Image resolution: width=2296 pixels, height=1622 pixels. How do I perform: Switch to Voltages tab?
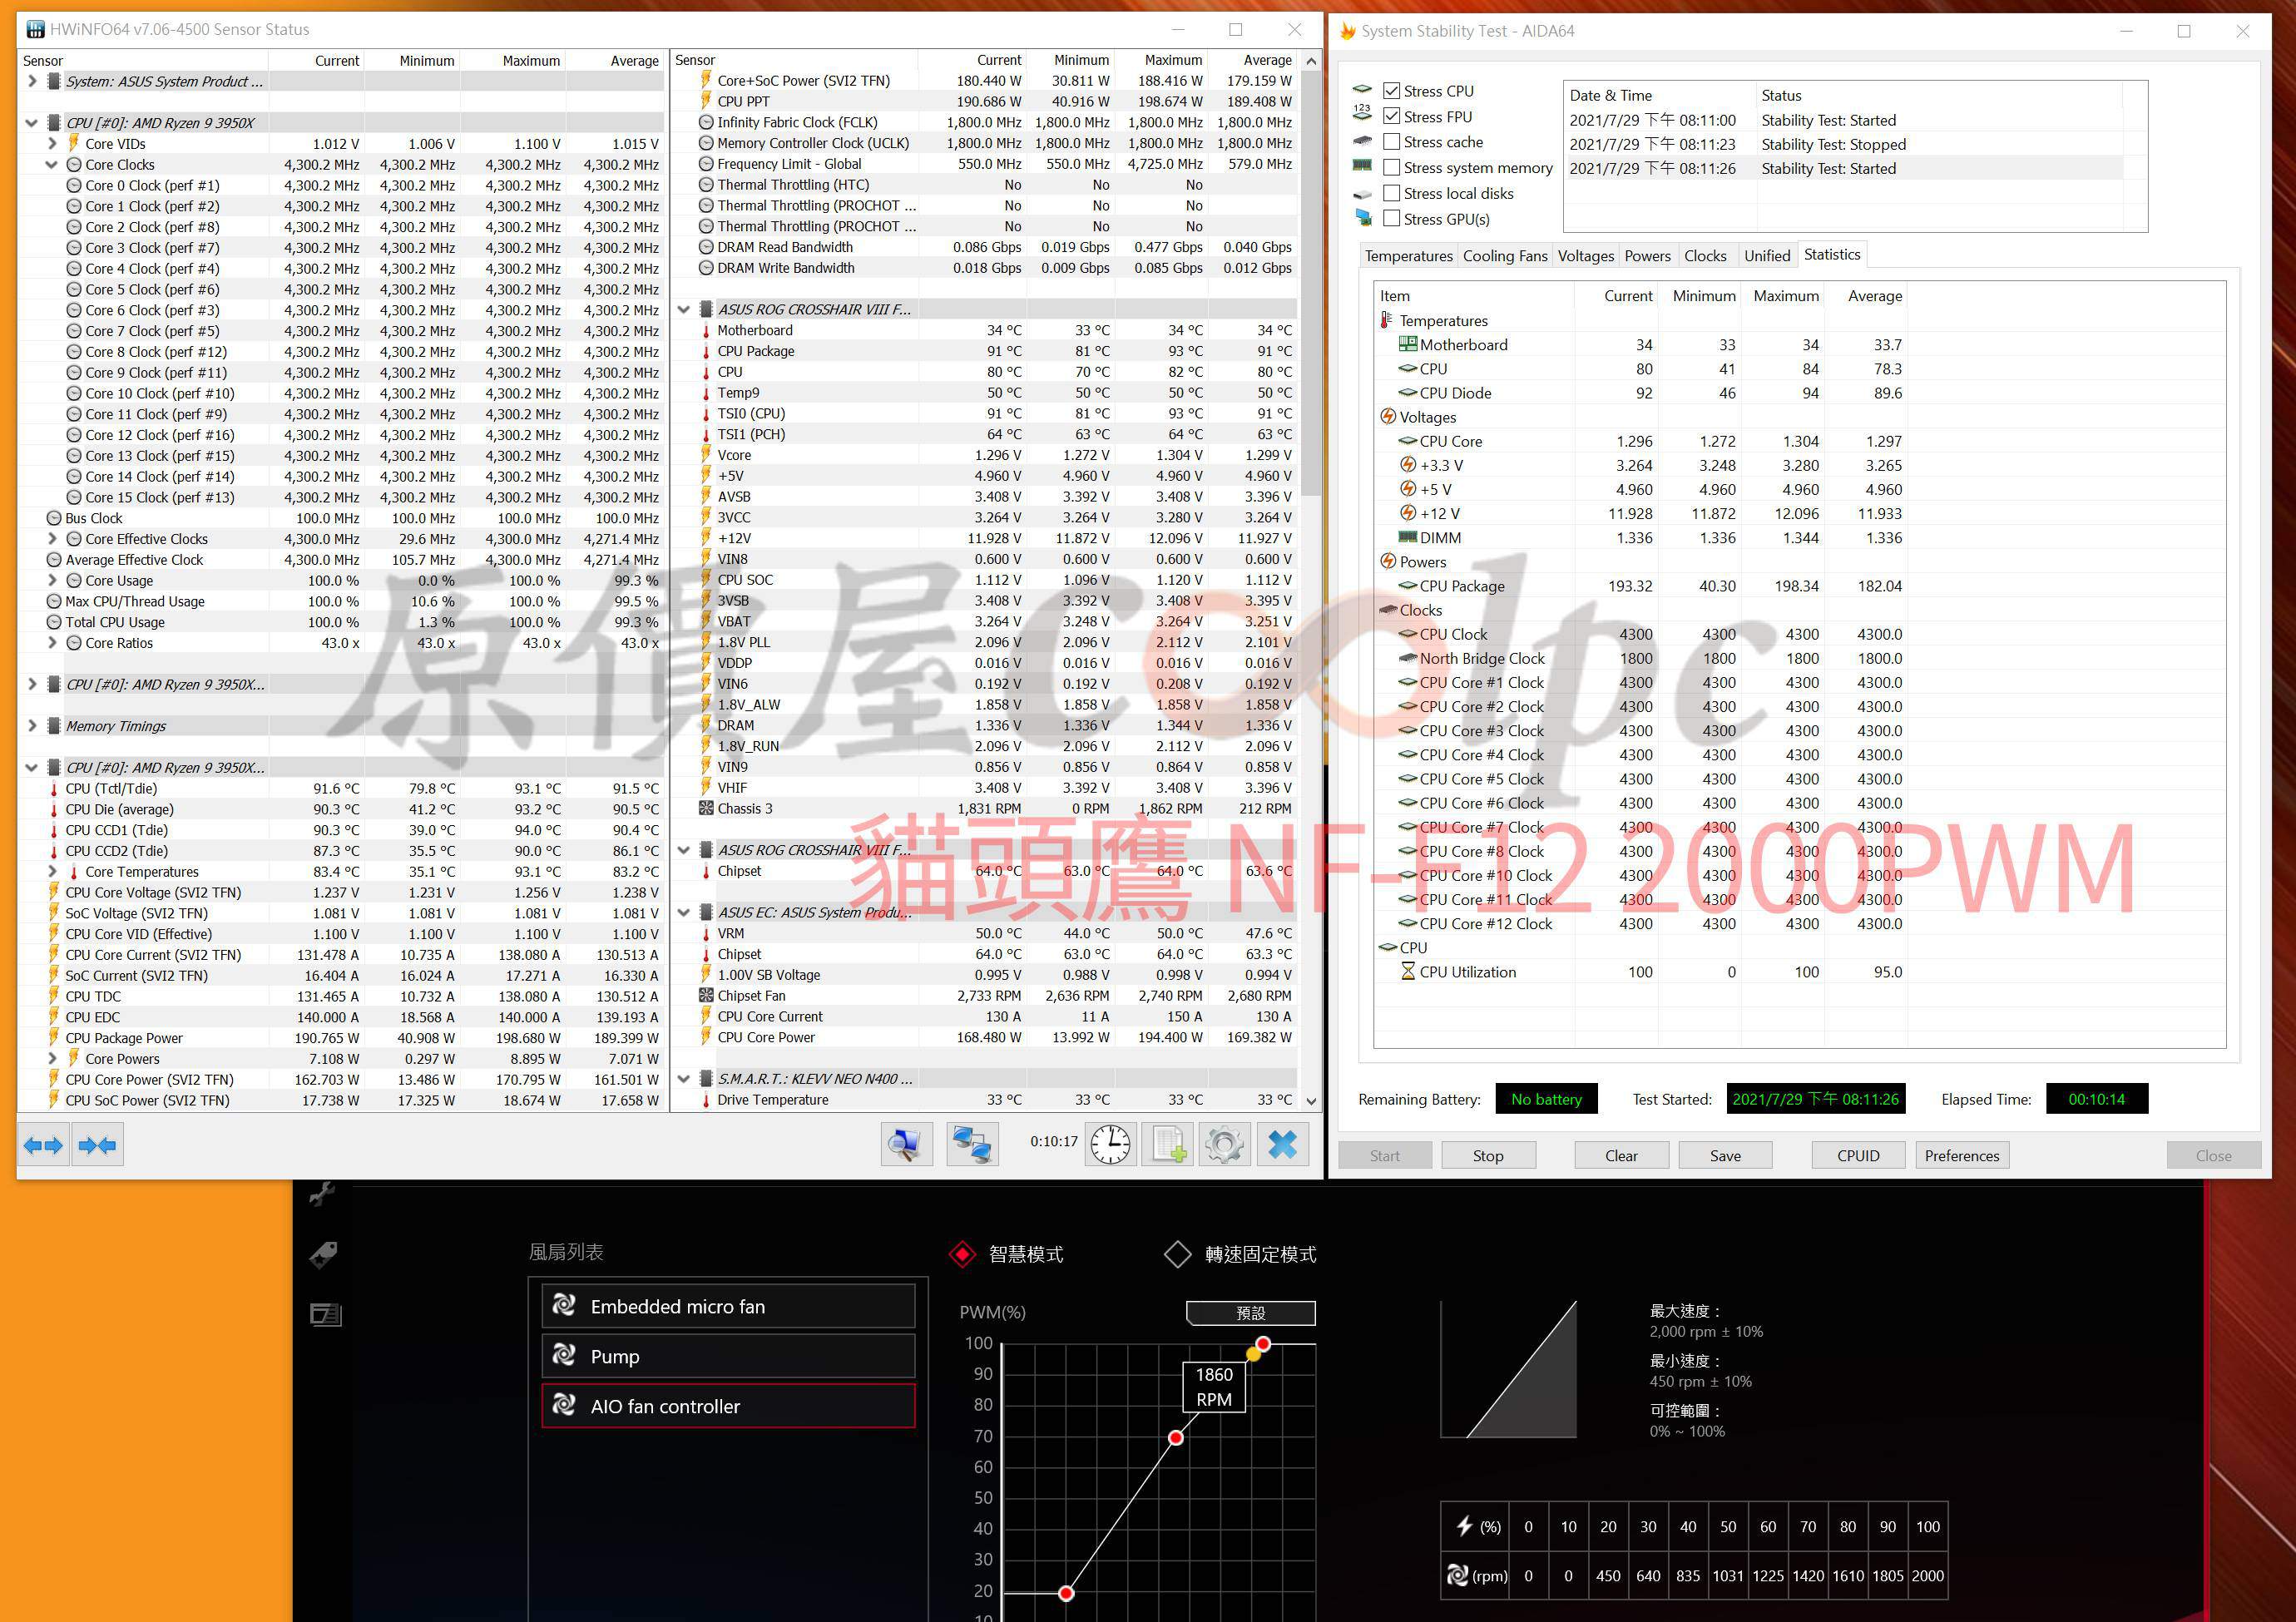point(1586,256)
